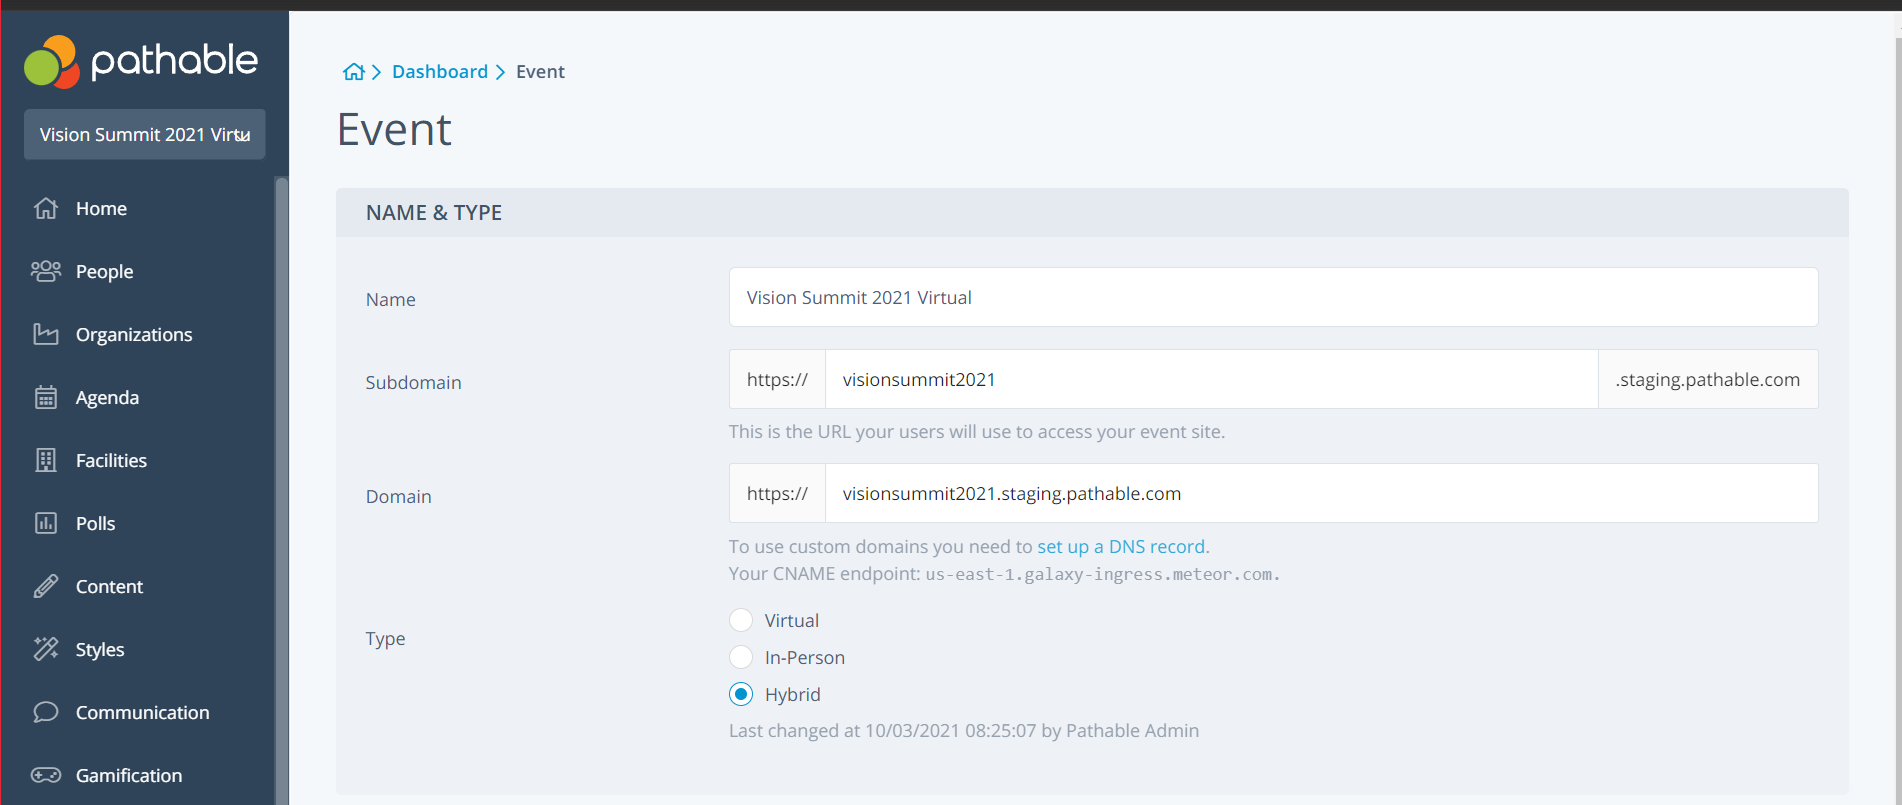Click the 'Subdomain' field label
Screen dimensions: 1902x805
[413, 383]
